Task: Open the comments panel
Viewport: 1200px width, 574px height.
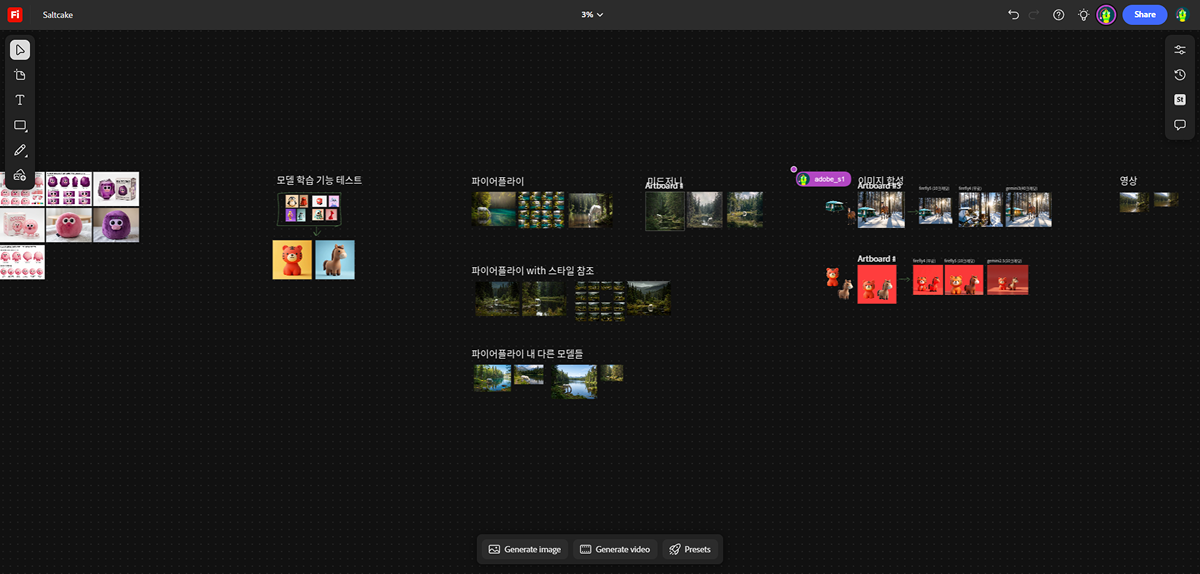Action: click(1180, 125)
